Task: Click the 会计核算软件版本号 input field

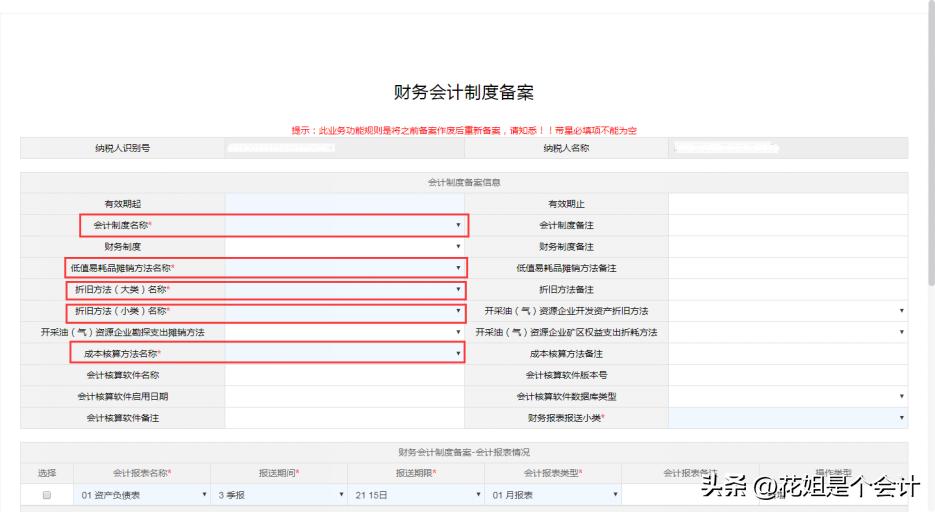Action: pos(788,375)
